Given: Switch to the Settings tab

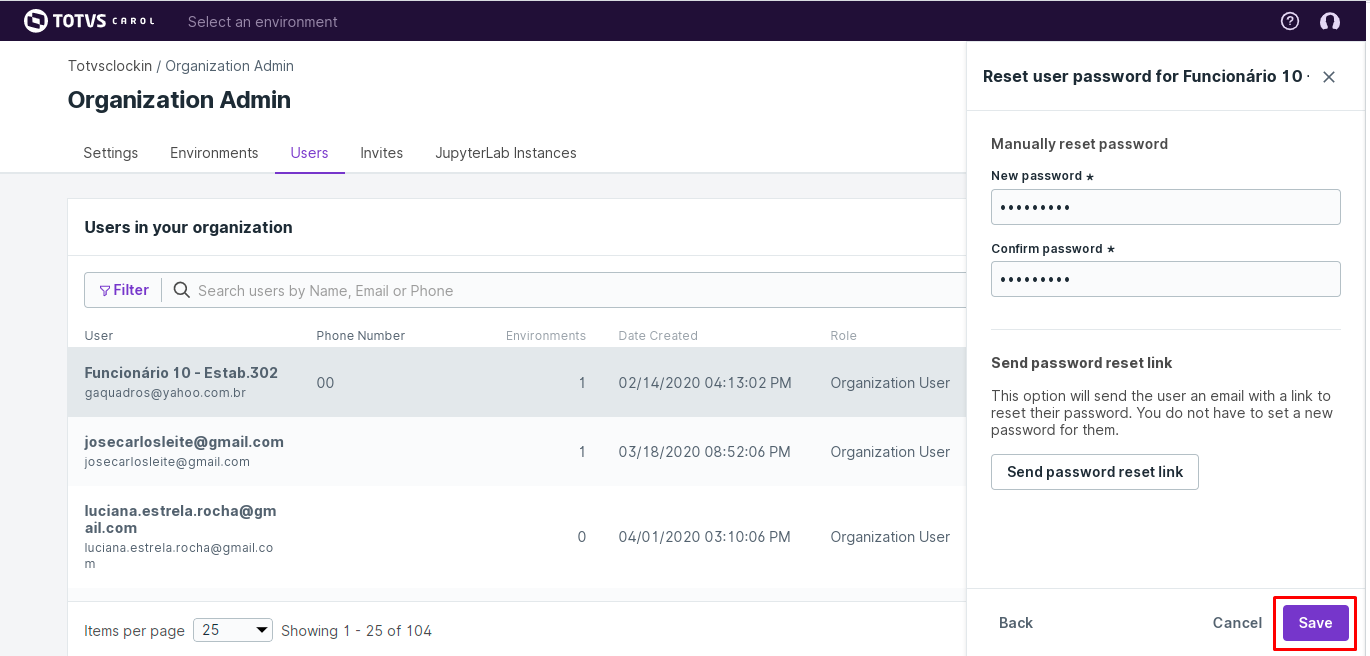Looking at the screenshot, I should click(x=111, y=153).
